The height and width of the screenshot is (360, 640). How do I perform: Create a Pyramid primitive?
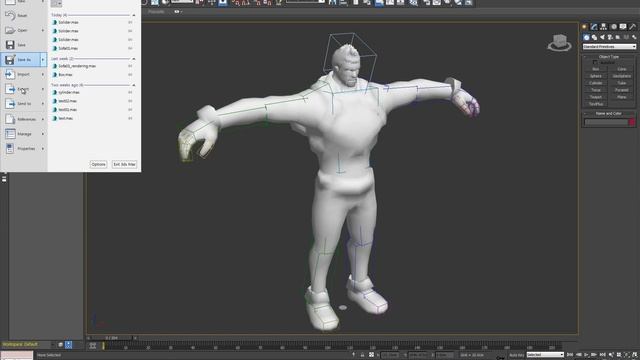coord(622,90)
